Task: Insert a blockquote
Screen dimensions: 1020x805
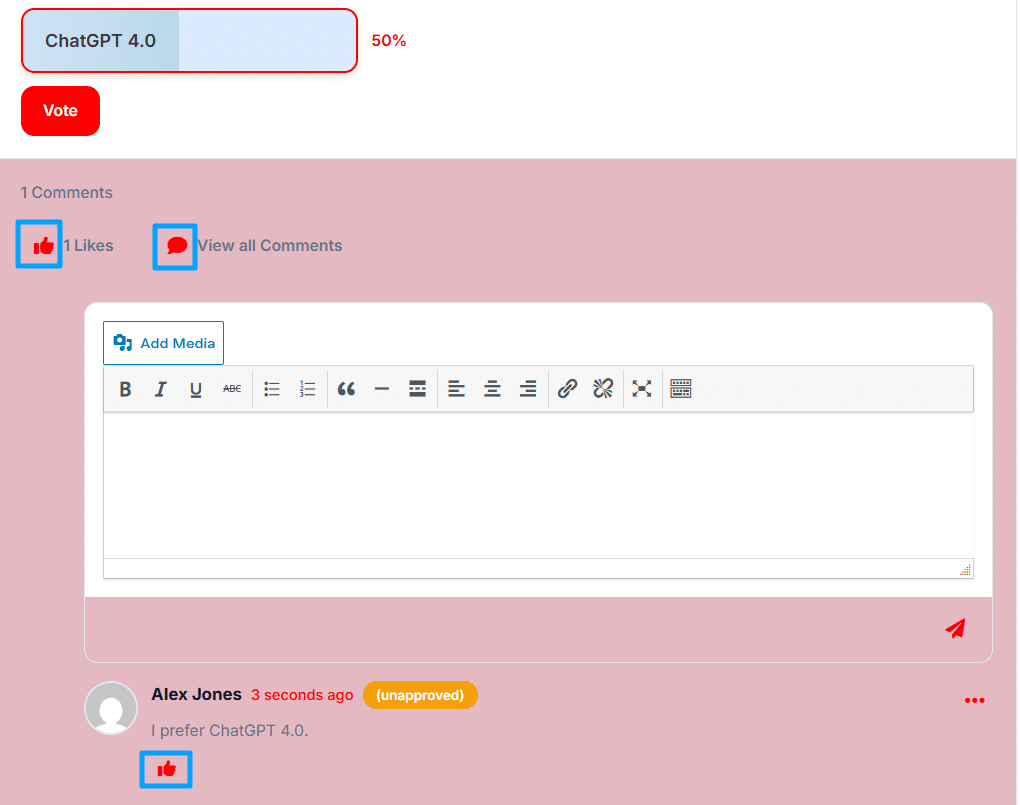Action: pyautogui.click(x=346, y=389)
